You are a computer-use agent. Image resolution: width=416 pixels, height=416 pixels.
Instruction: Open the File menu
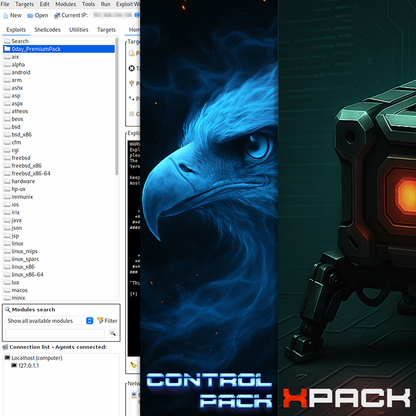pos(5,4)
